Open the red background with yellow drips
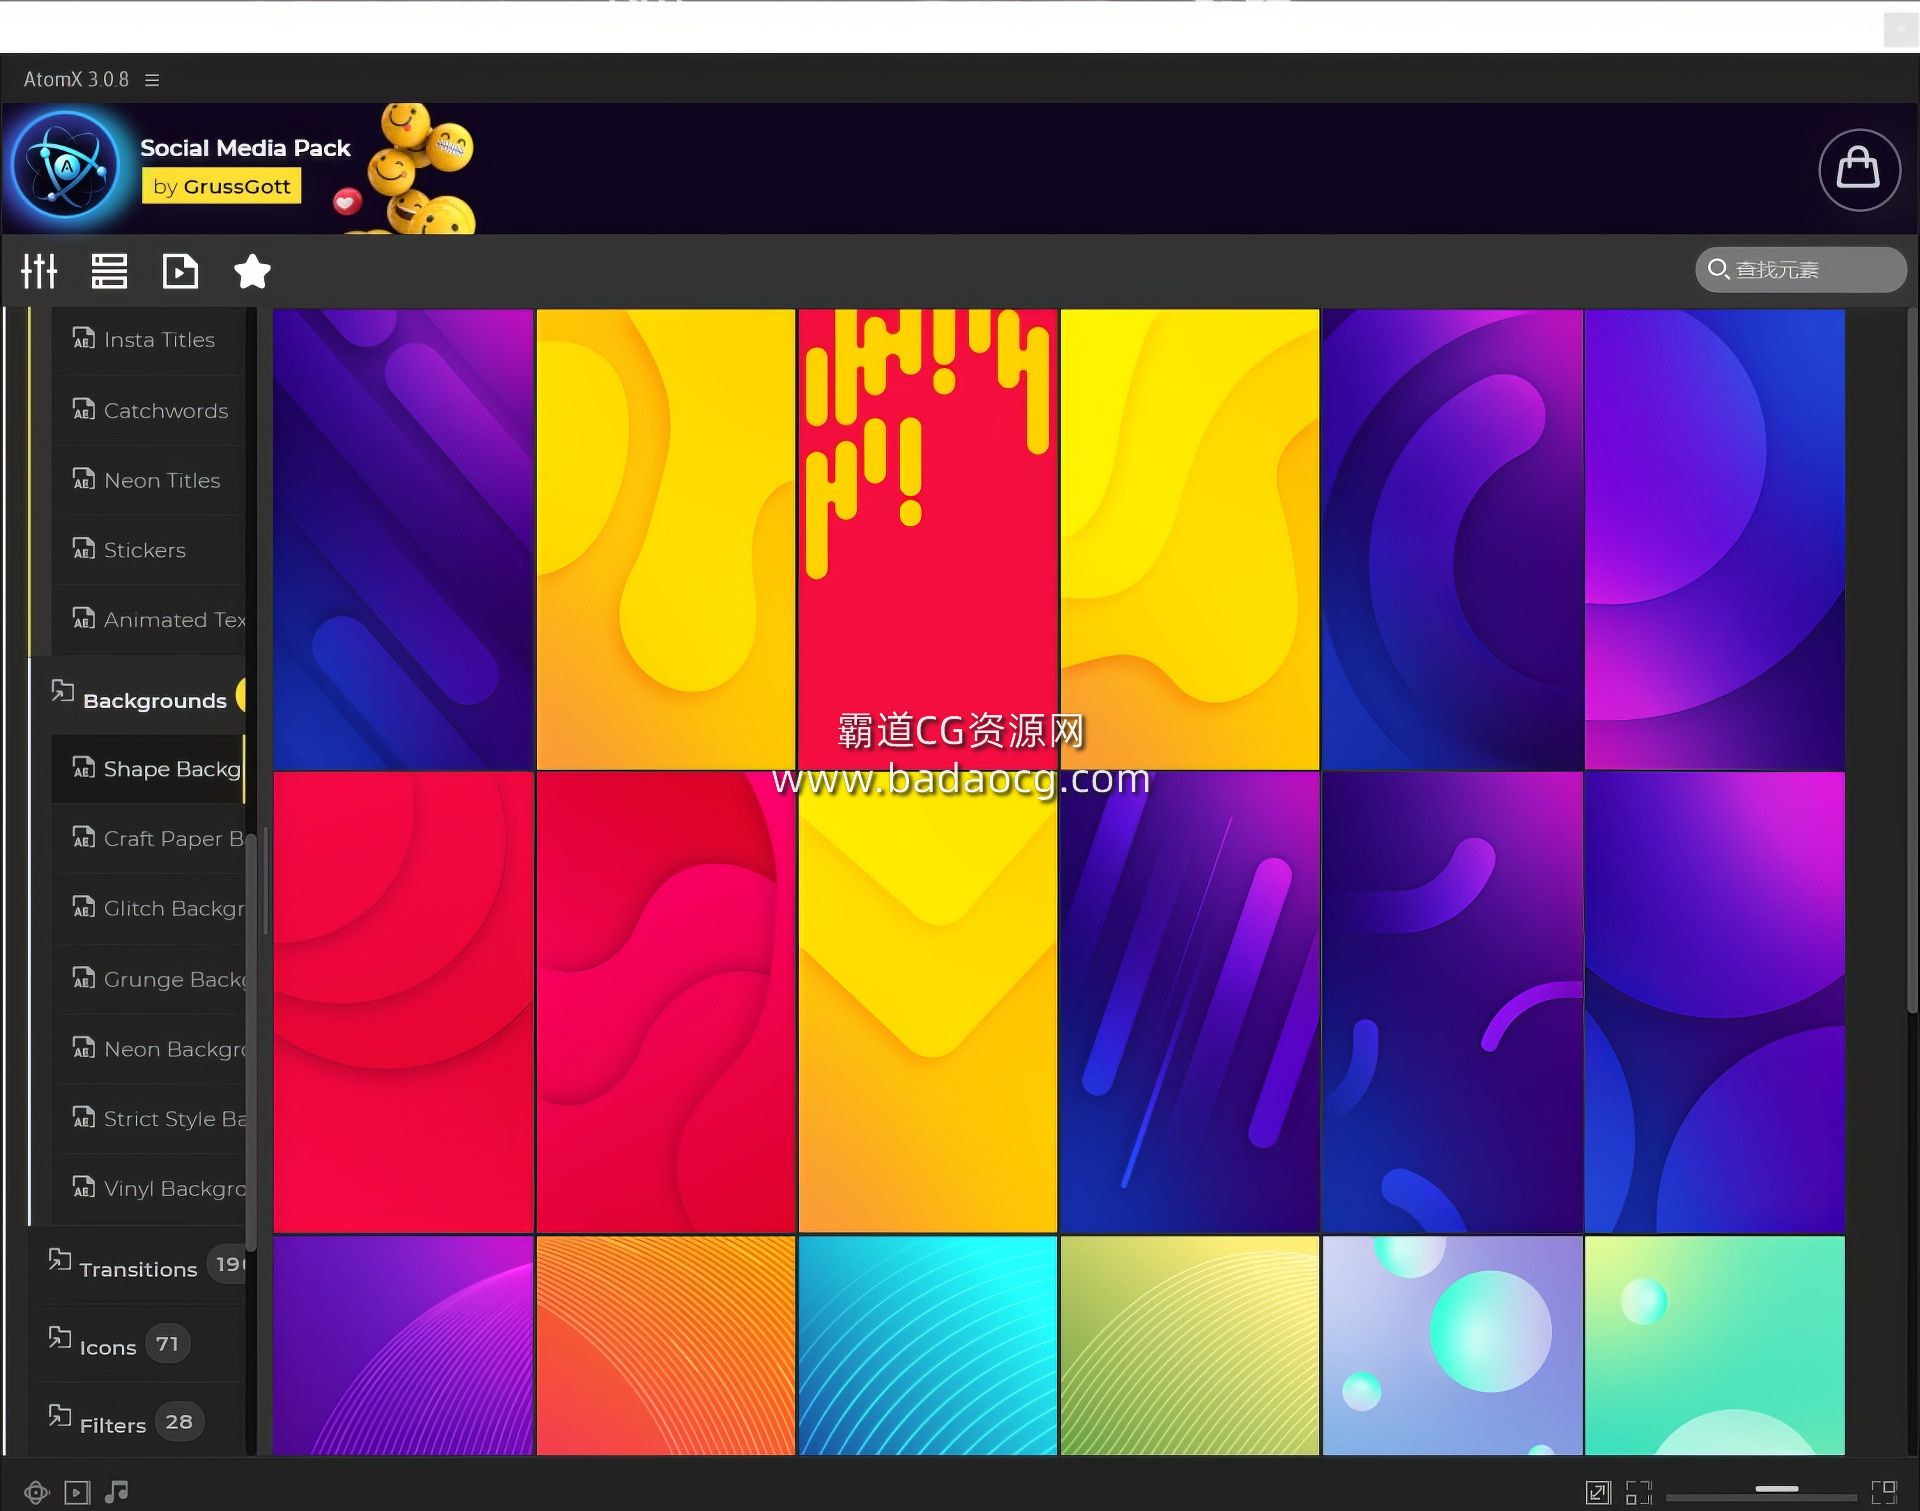This screenshot has height=1511, width=1920. pos(928,540)
